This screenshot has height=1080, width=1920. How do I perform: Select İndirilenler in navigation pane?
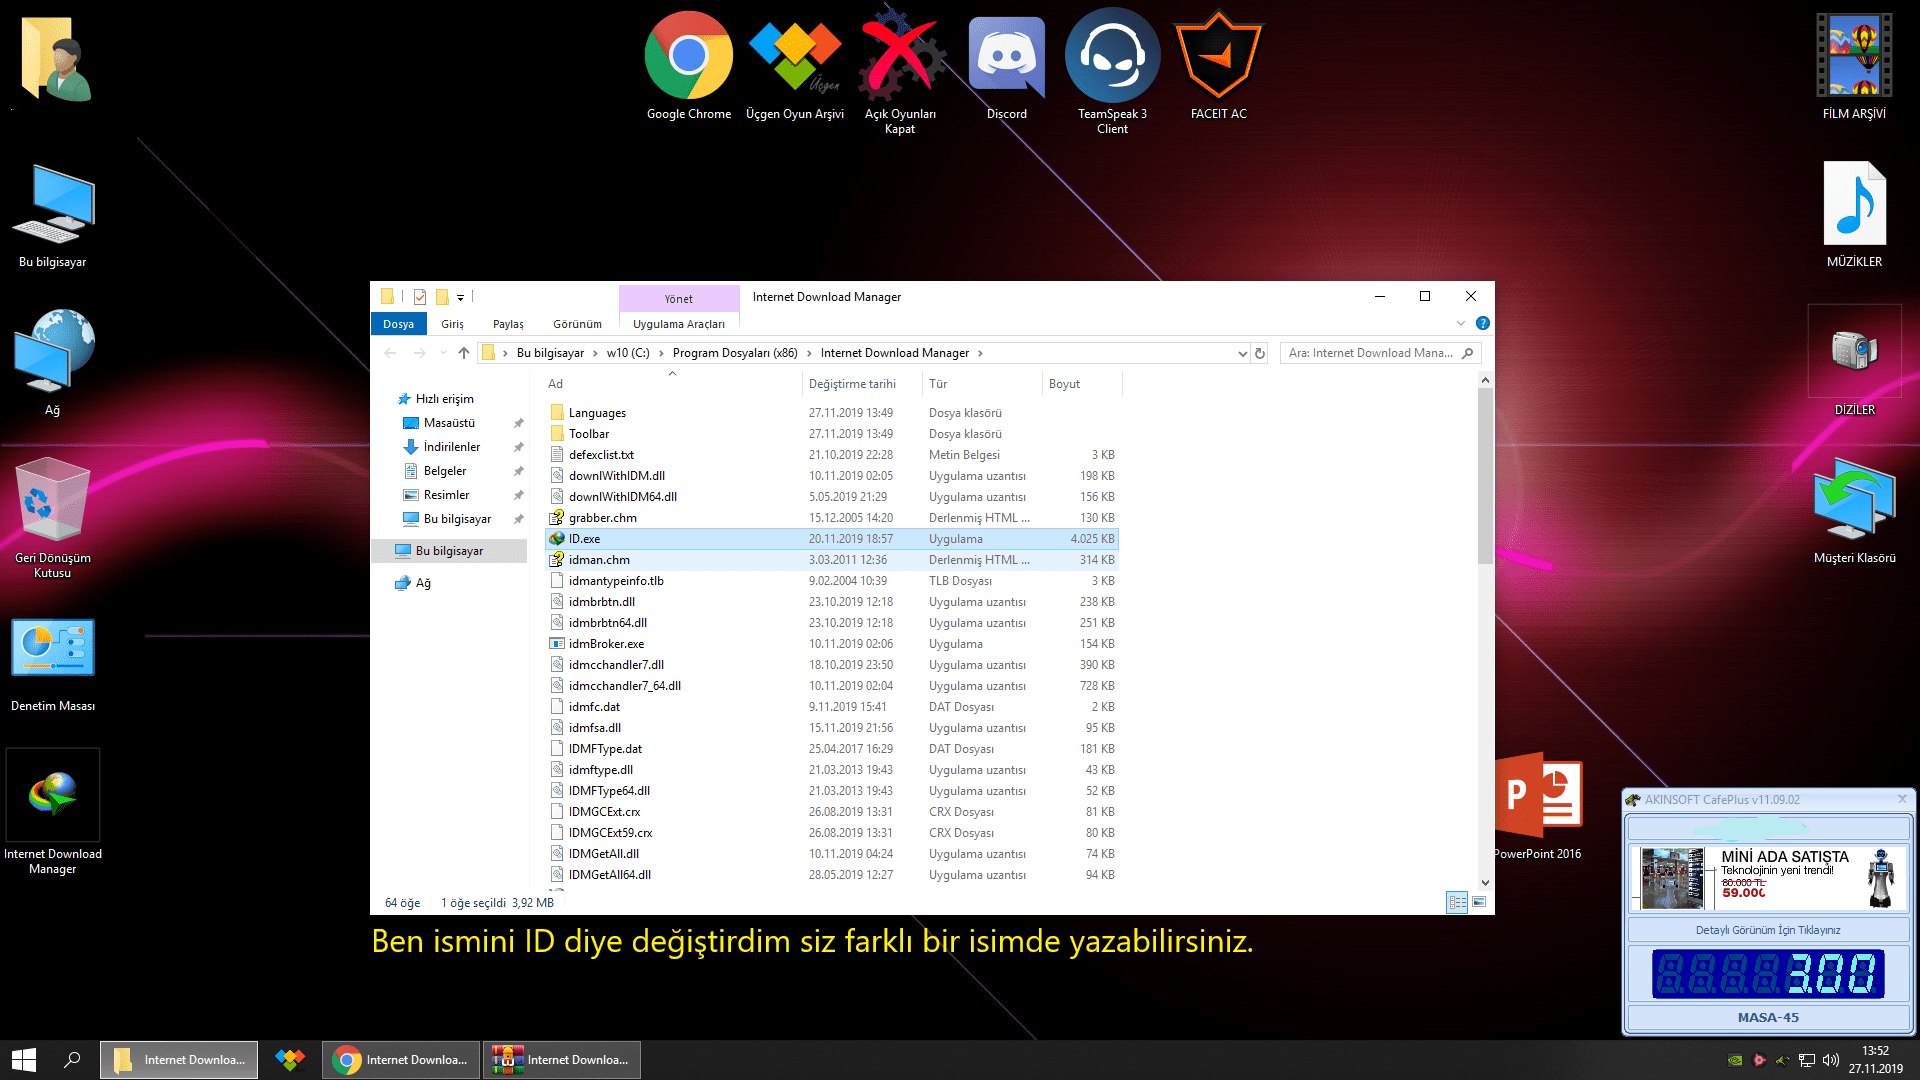(451, 447)
